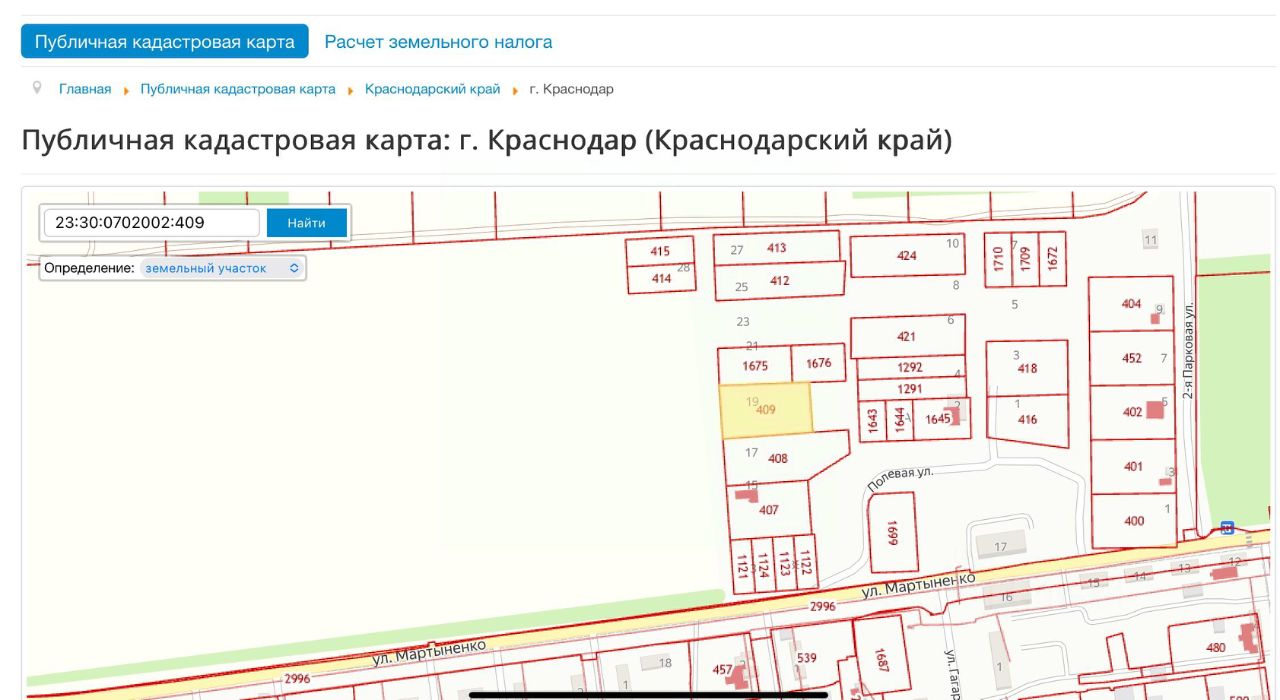1280x700 pixels.
Task: Open 'Краснодарский край' breadcrumb link
Action: tap(432, 89)
